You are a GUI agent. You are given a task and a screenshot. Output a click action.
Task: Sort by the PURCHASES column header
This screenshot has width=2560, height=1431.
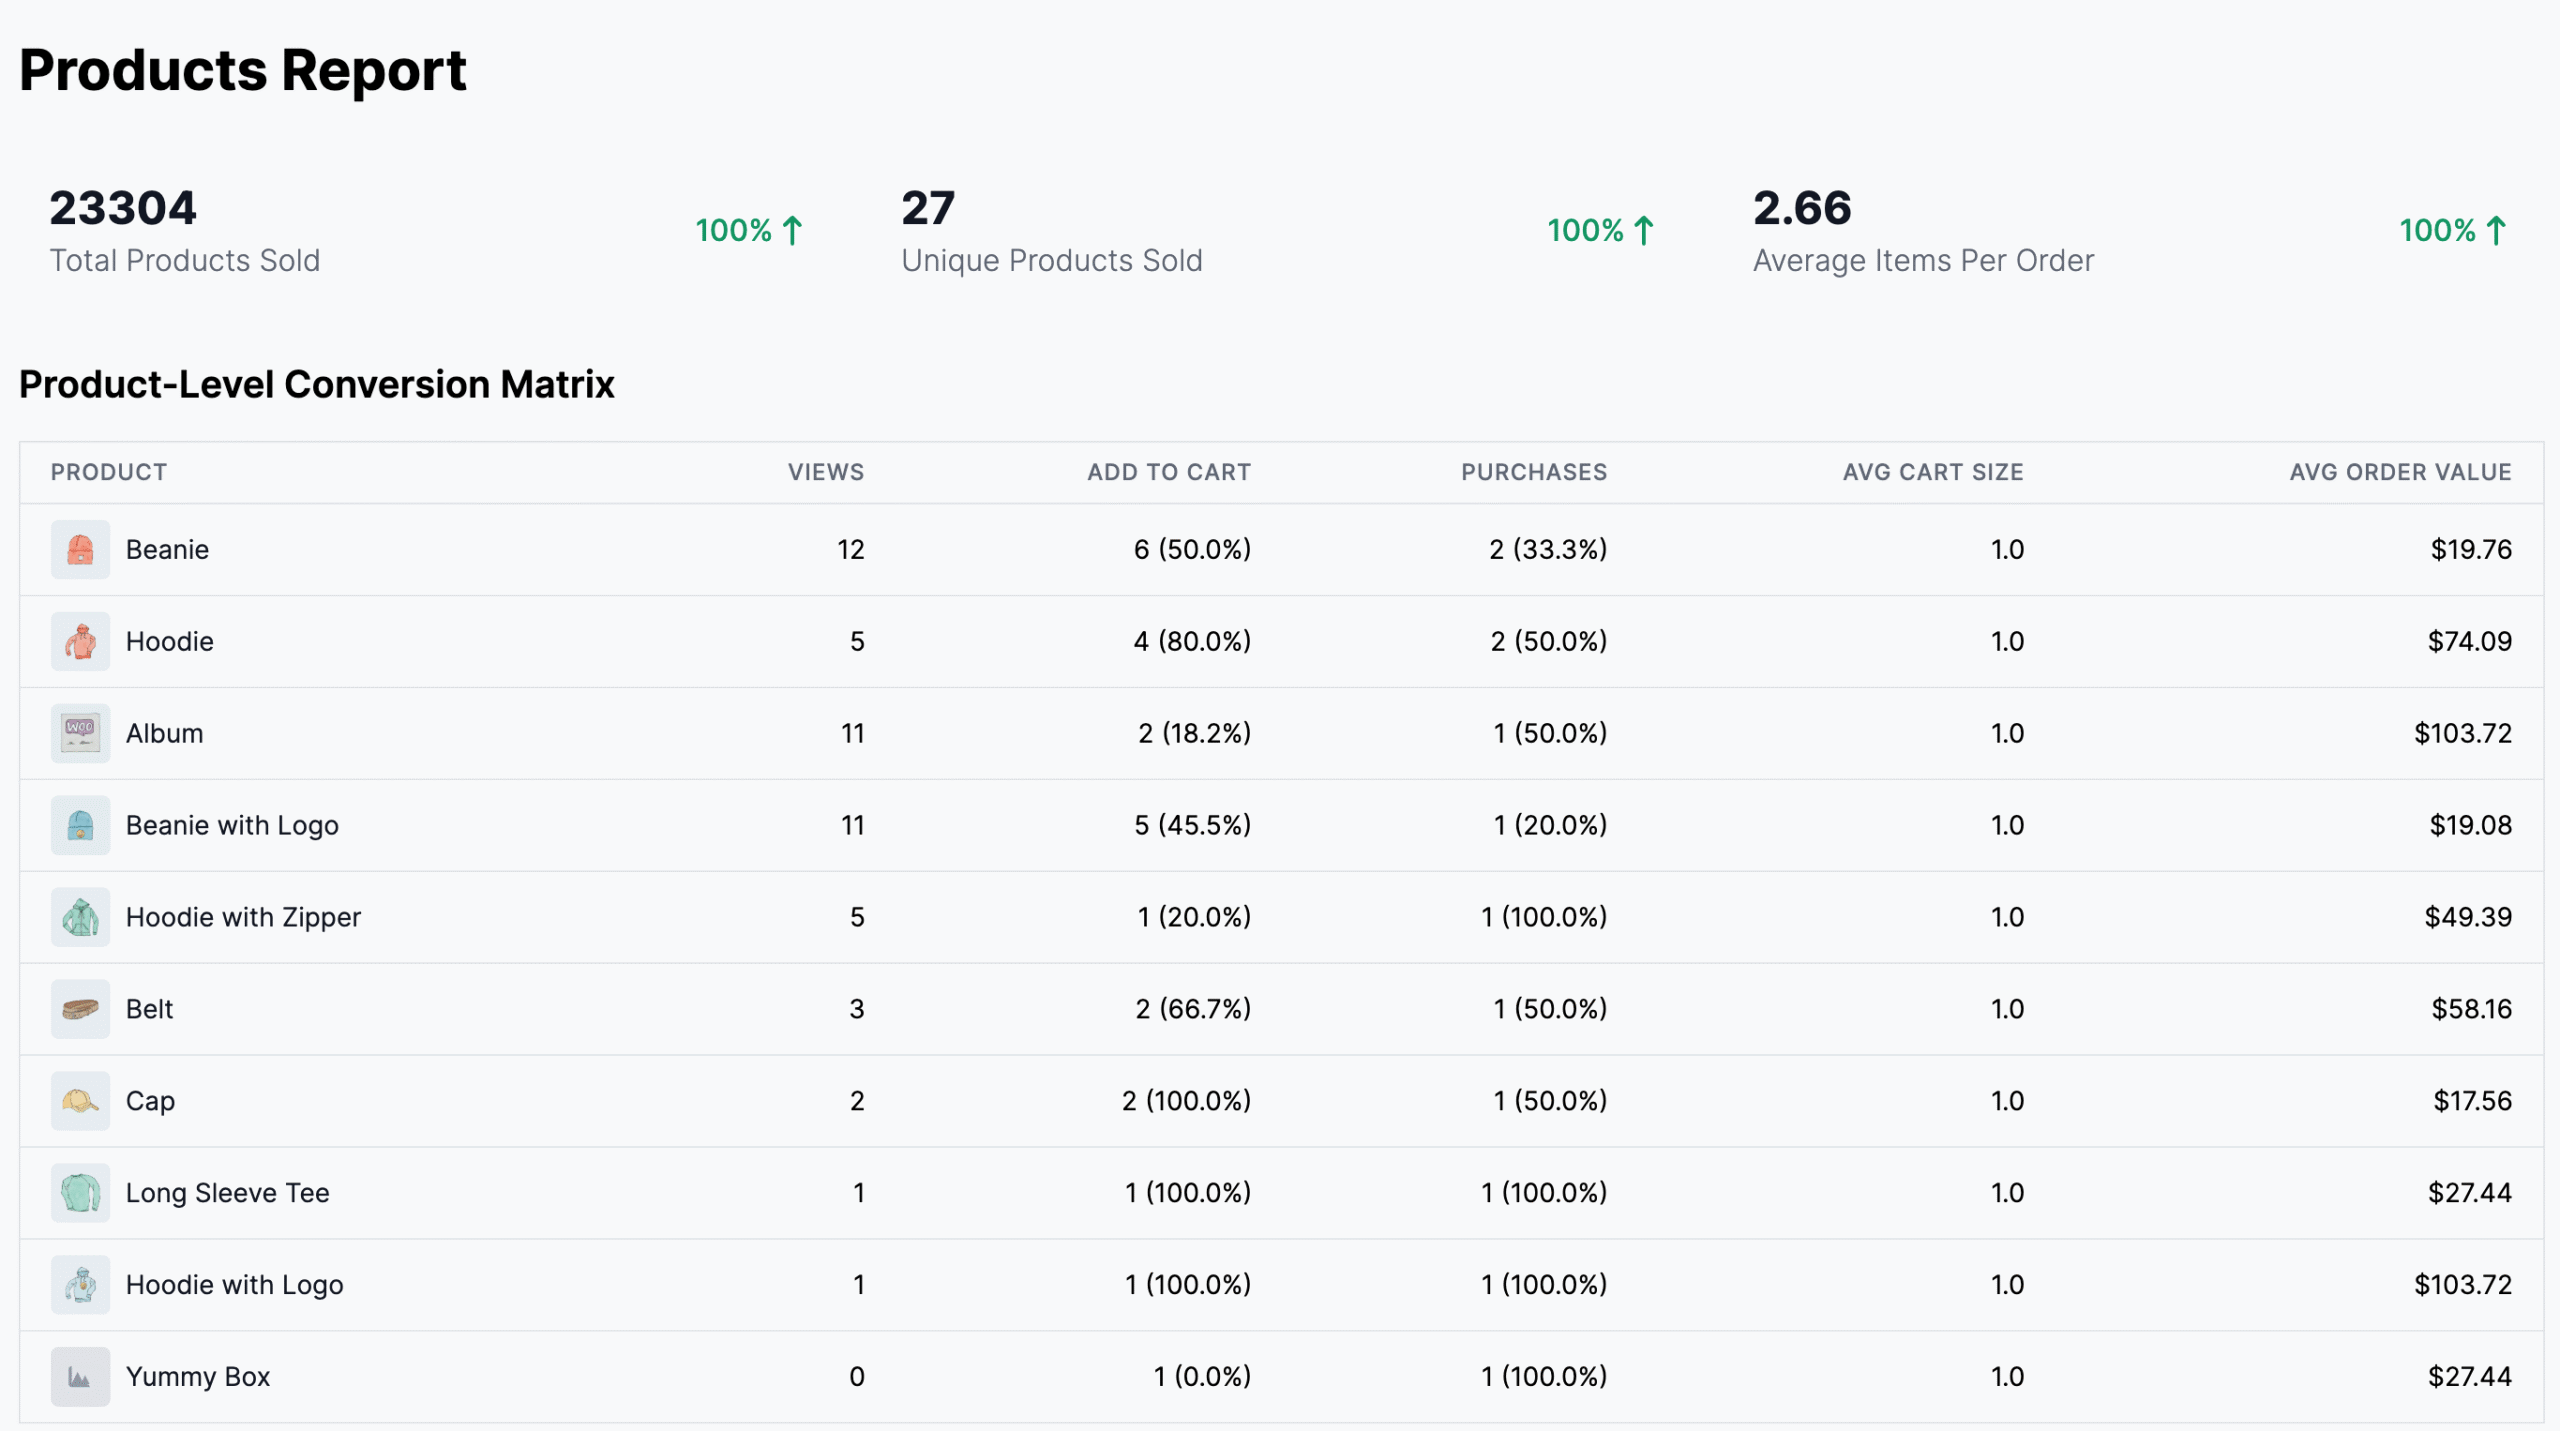tap(1533, 472)
